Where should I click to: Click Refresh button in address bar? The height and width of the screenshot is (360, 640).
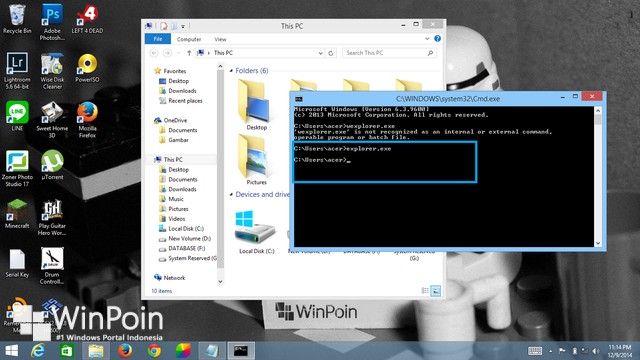[331, 53]
